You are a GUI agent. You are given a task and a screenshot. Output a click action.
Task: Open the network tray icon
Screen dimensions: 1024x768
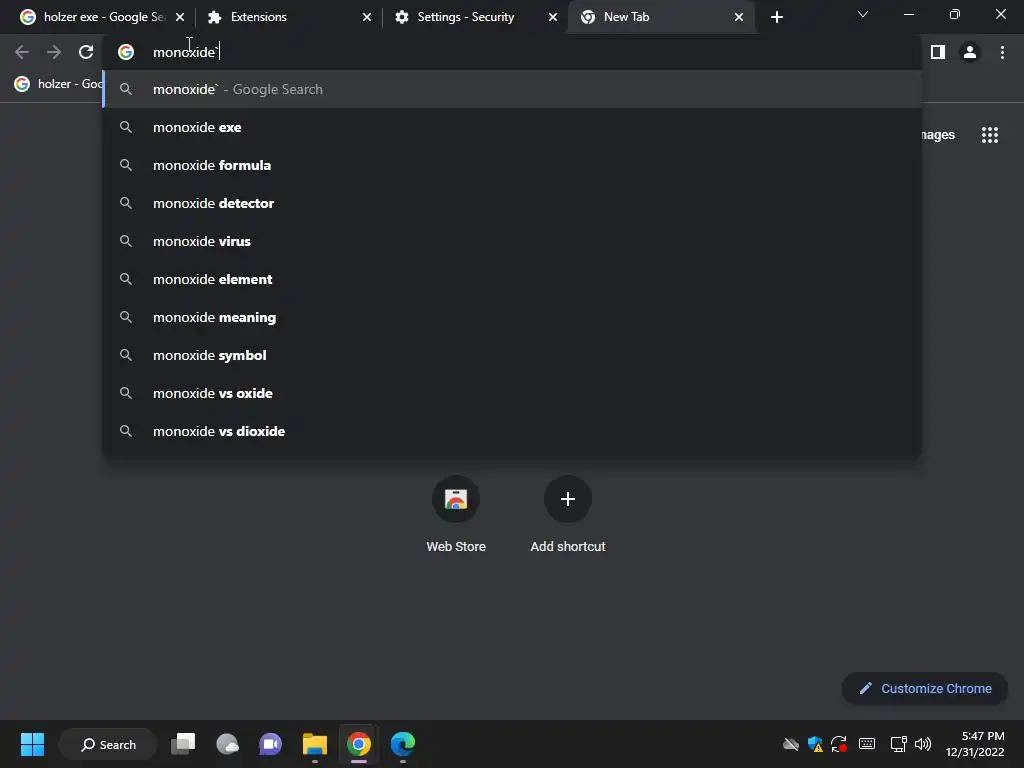pyautogui.click(x=899, y=744)
